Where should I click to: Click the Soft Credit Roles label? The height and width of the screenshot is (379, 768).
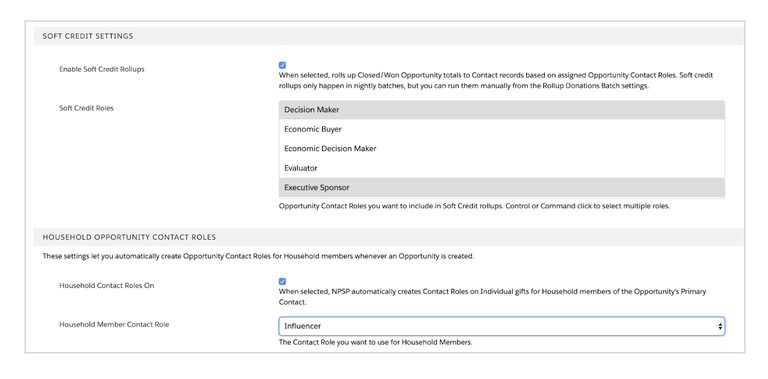86,108
